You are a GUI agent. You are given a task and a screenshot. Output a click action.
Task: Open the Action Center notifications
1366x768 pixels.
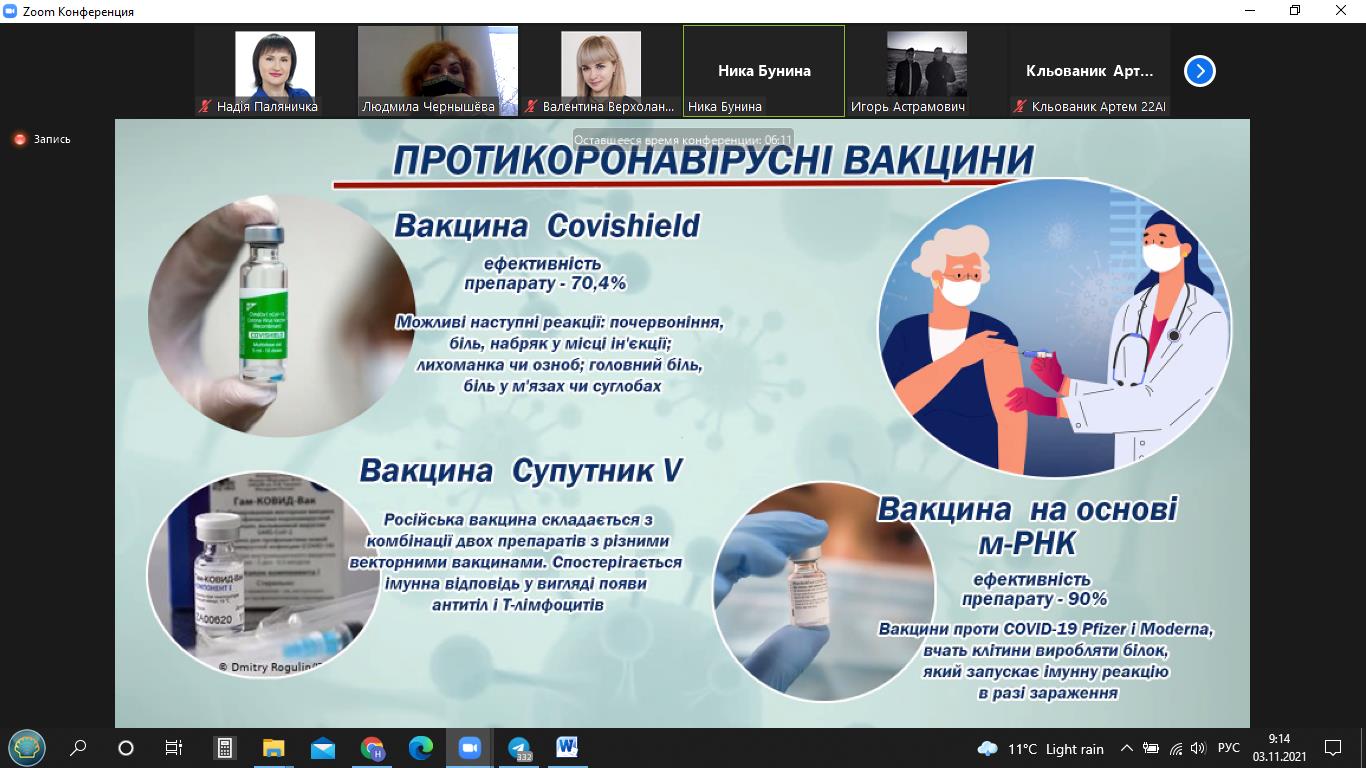(x=1333, y=747)
